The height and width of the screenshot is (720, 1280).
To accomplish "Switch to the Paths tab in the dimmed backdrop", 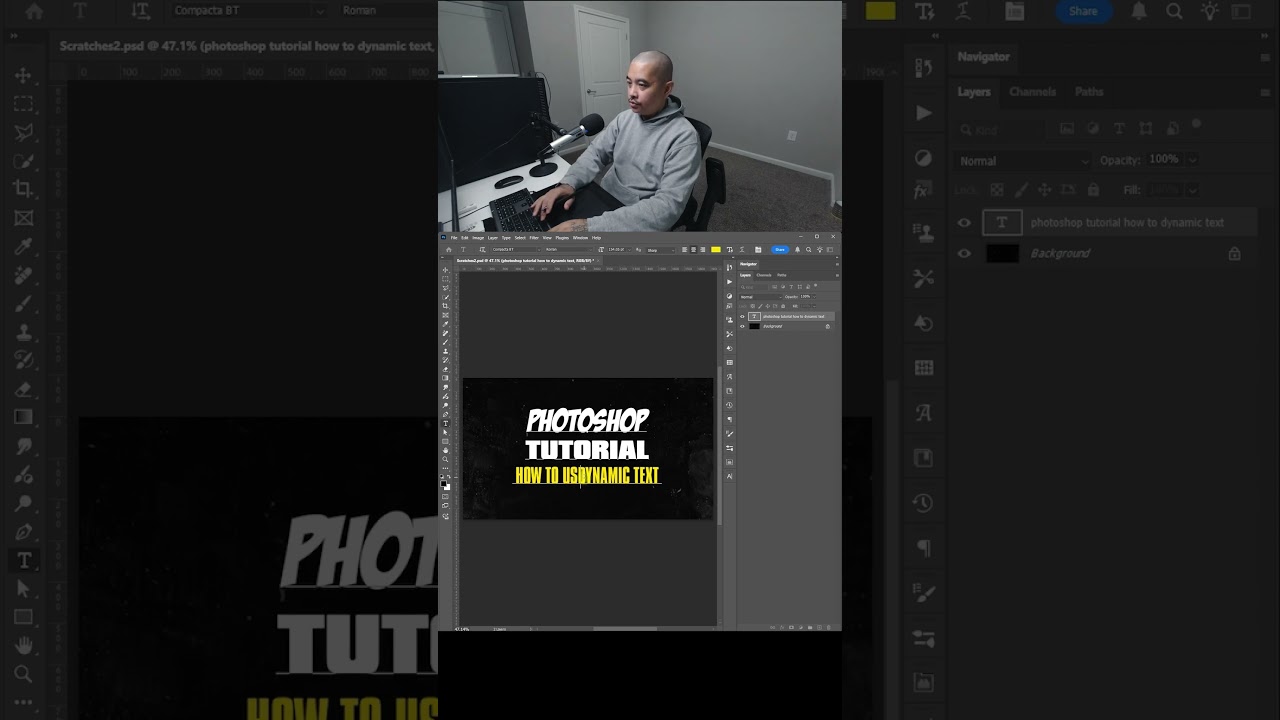I will point(1089,92).
